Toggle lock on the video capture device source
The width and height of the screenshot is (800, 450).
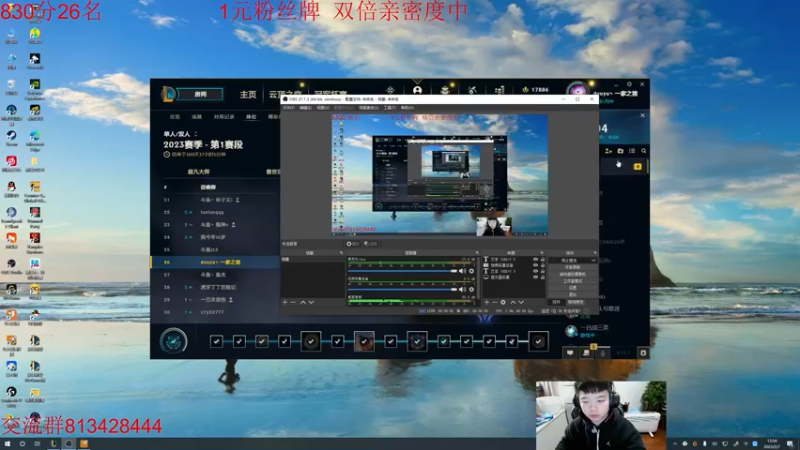(542, 265)
